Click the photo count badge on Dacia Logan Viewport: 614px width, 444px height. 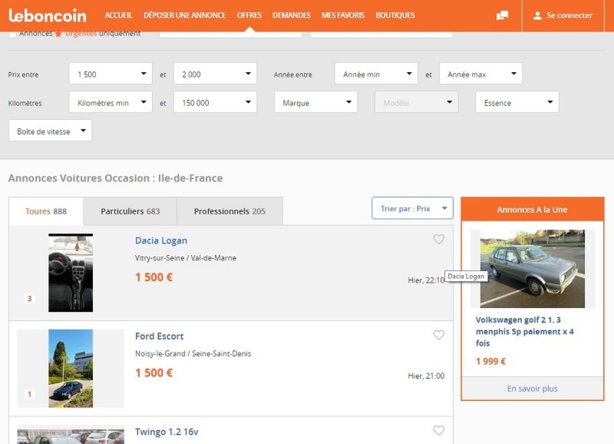coord(29,298)
